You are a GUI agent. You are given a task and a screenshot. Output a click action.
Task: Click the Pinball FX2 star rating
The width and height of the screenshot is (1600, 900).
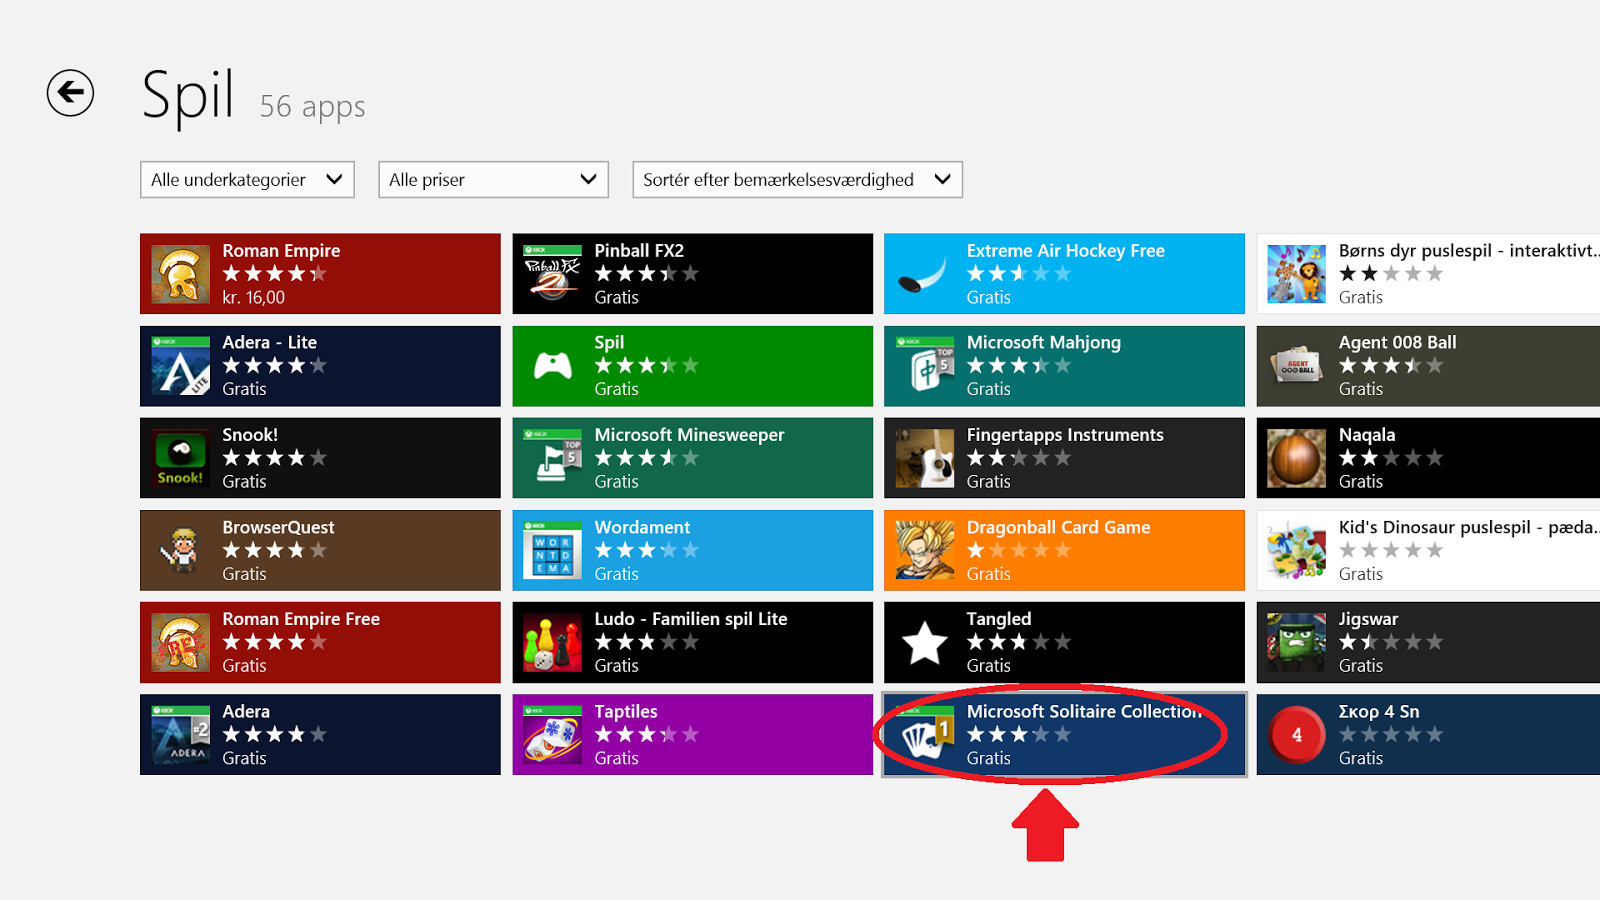(x=646, y=274)
